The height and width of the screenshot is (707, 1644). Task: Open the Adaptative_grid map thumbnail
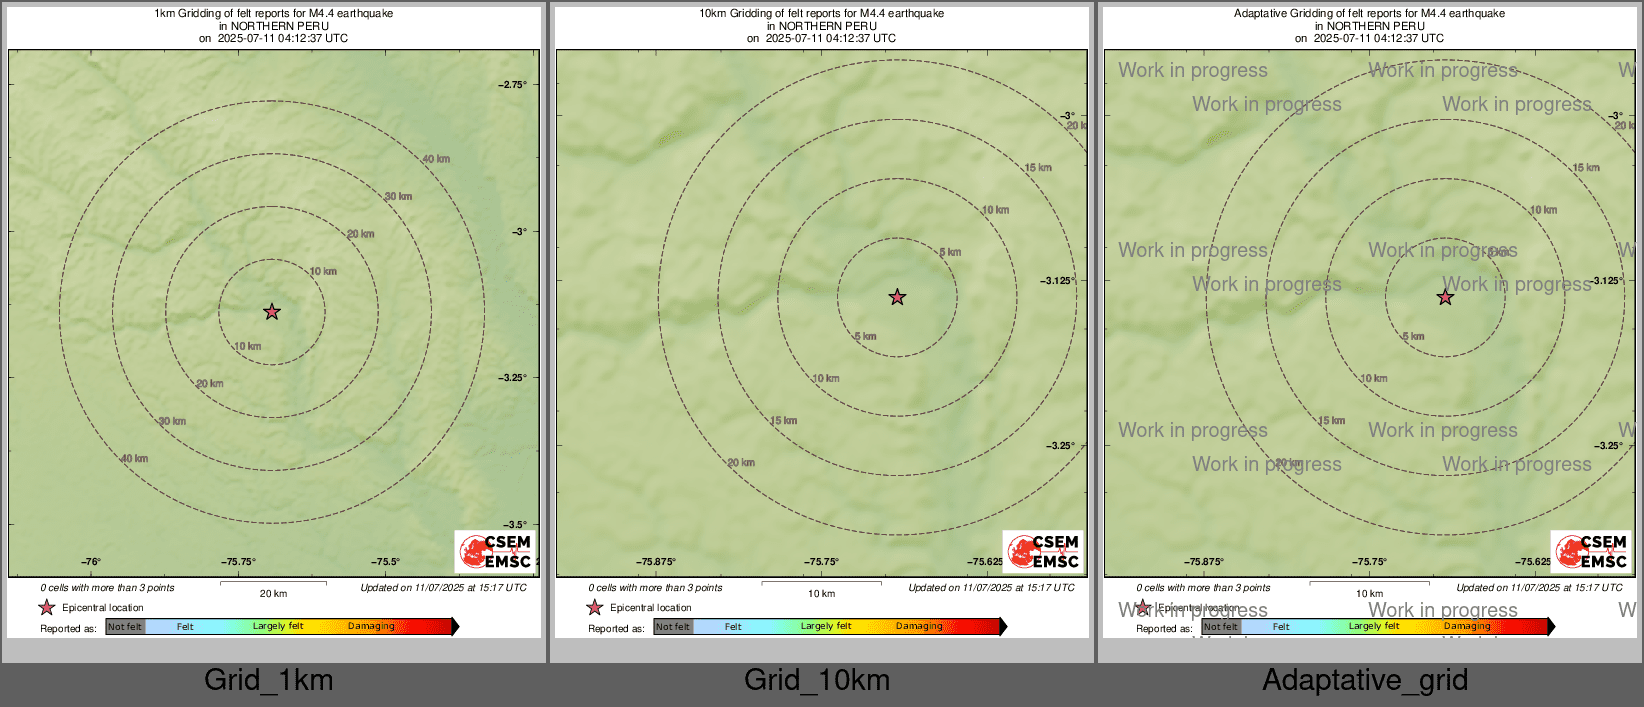click(x=1370, y=322)
